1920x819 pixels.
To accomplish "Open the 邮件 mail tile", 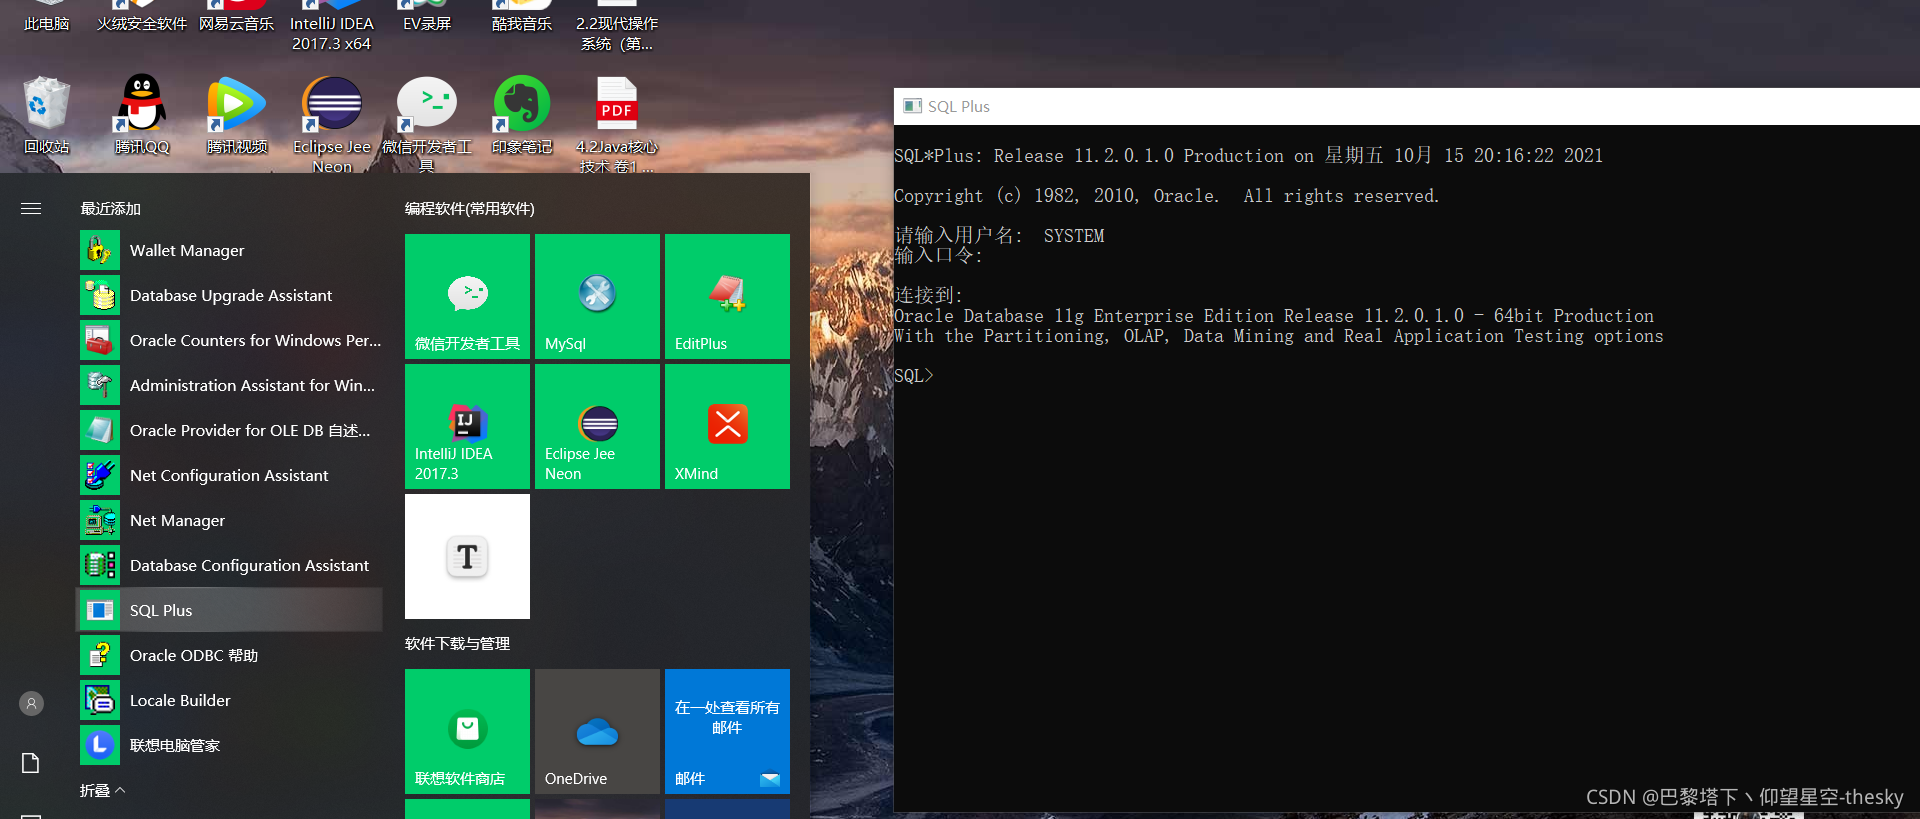I will pos(727,731).
